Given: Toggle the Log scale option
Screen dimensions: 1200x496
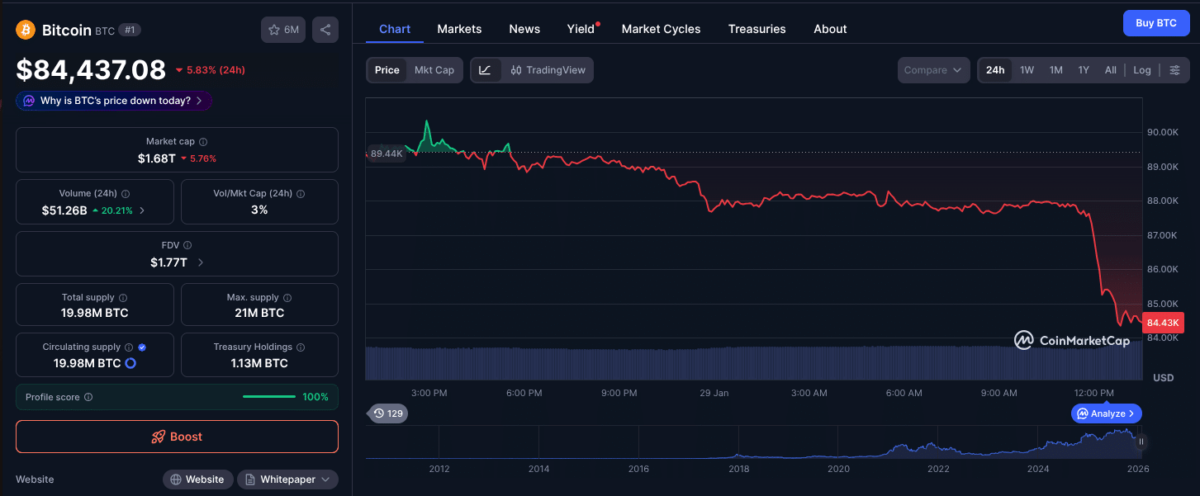Looking at the screenshot, I should [1142, 70].
